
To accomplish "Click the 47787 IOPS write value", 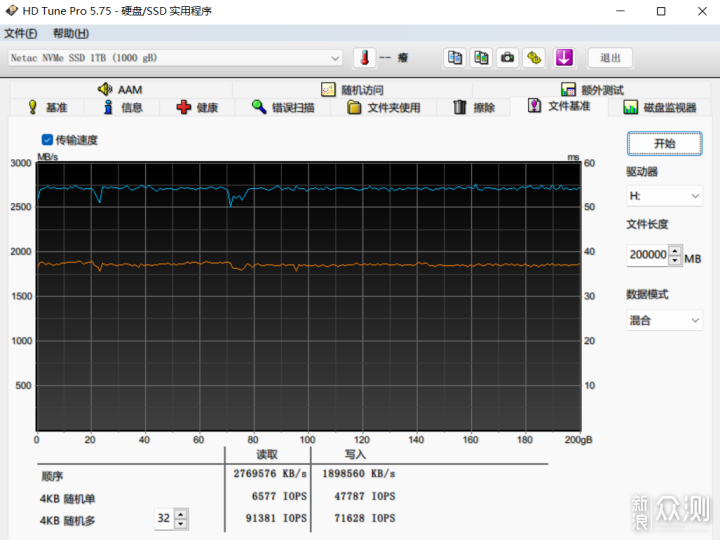I will coord(365,496).
